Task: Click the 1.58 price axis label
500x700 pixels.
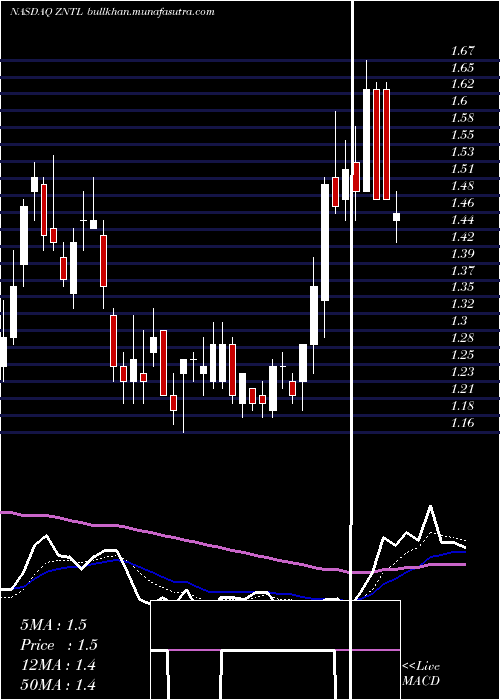Action: coord(462,118)
